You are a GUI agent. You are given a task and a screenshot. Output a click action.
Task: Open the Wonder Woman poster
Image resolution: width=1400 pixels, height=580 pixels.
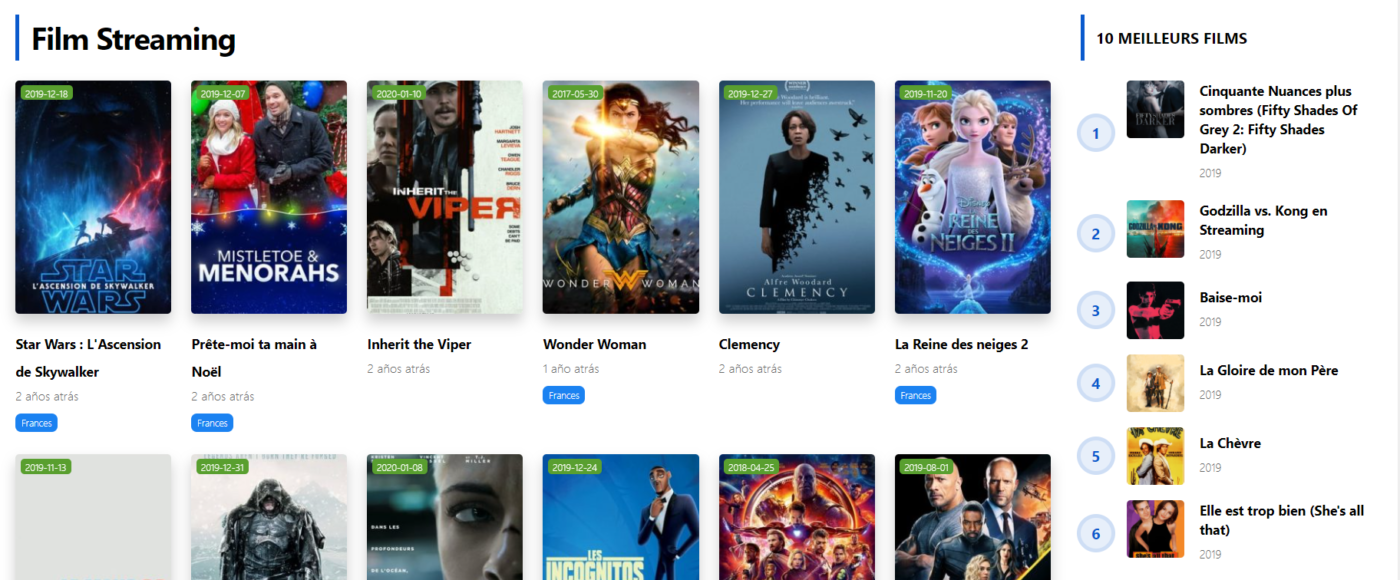pyautogui.click(x=621, y=197)
